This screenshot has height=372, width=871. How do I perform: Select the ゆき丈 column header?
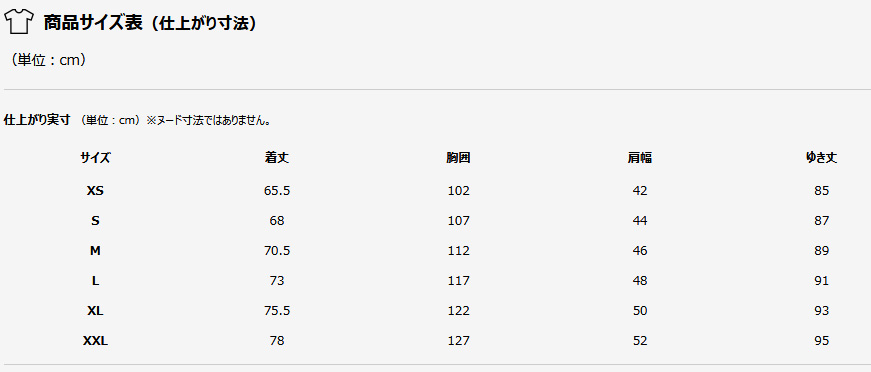click(x=821, y=158)
